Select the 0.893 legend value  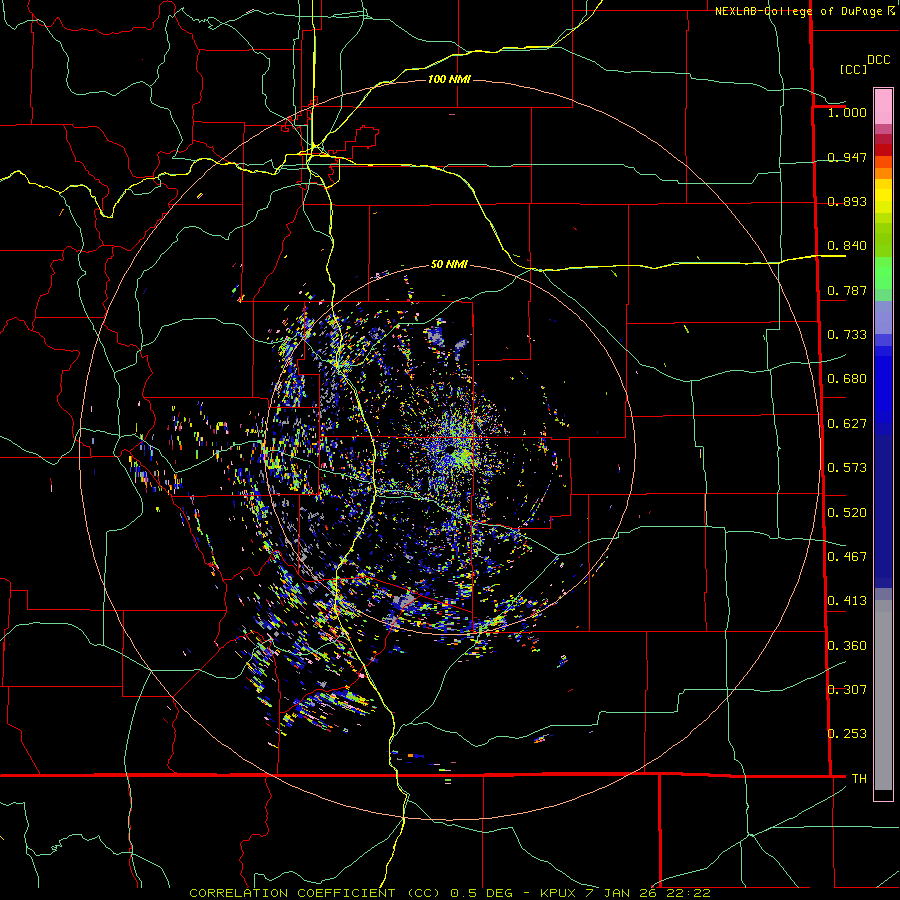(847, 201)
